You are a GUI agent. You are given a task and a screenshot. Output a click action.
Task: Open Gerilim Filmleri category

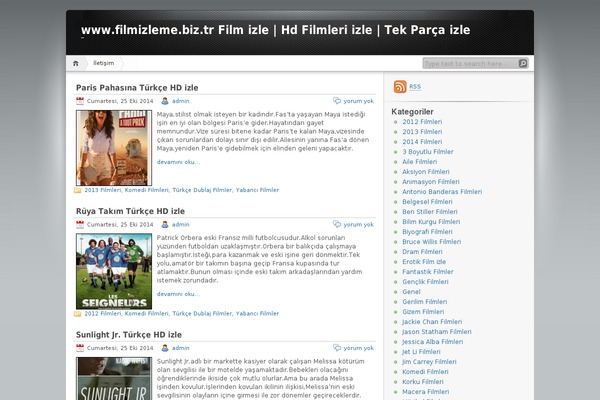tap(425, 302)
